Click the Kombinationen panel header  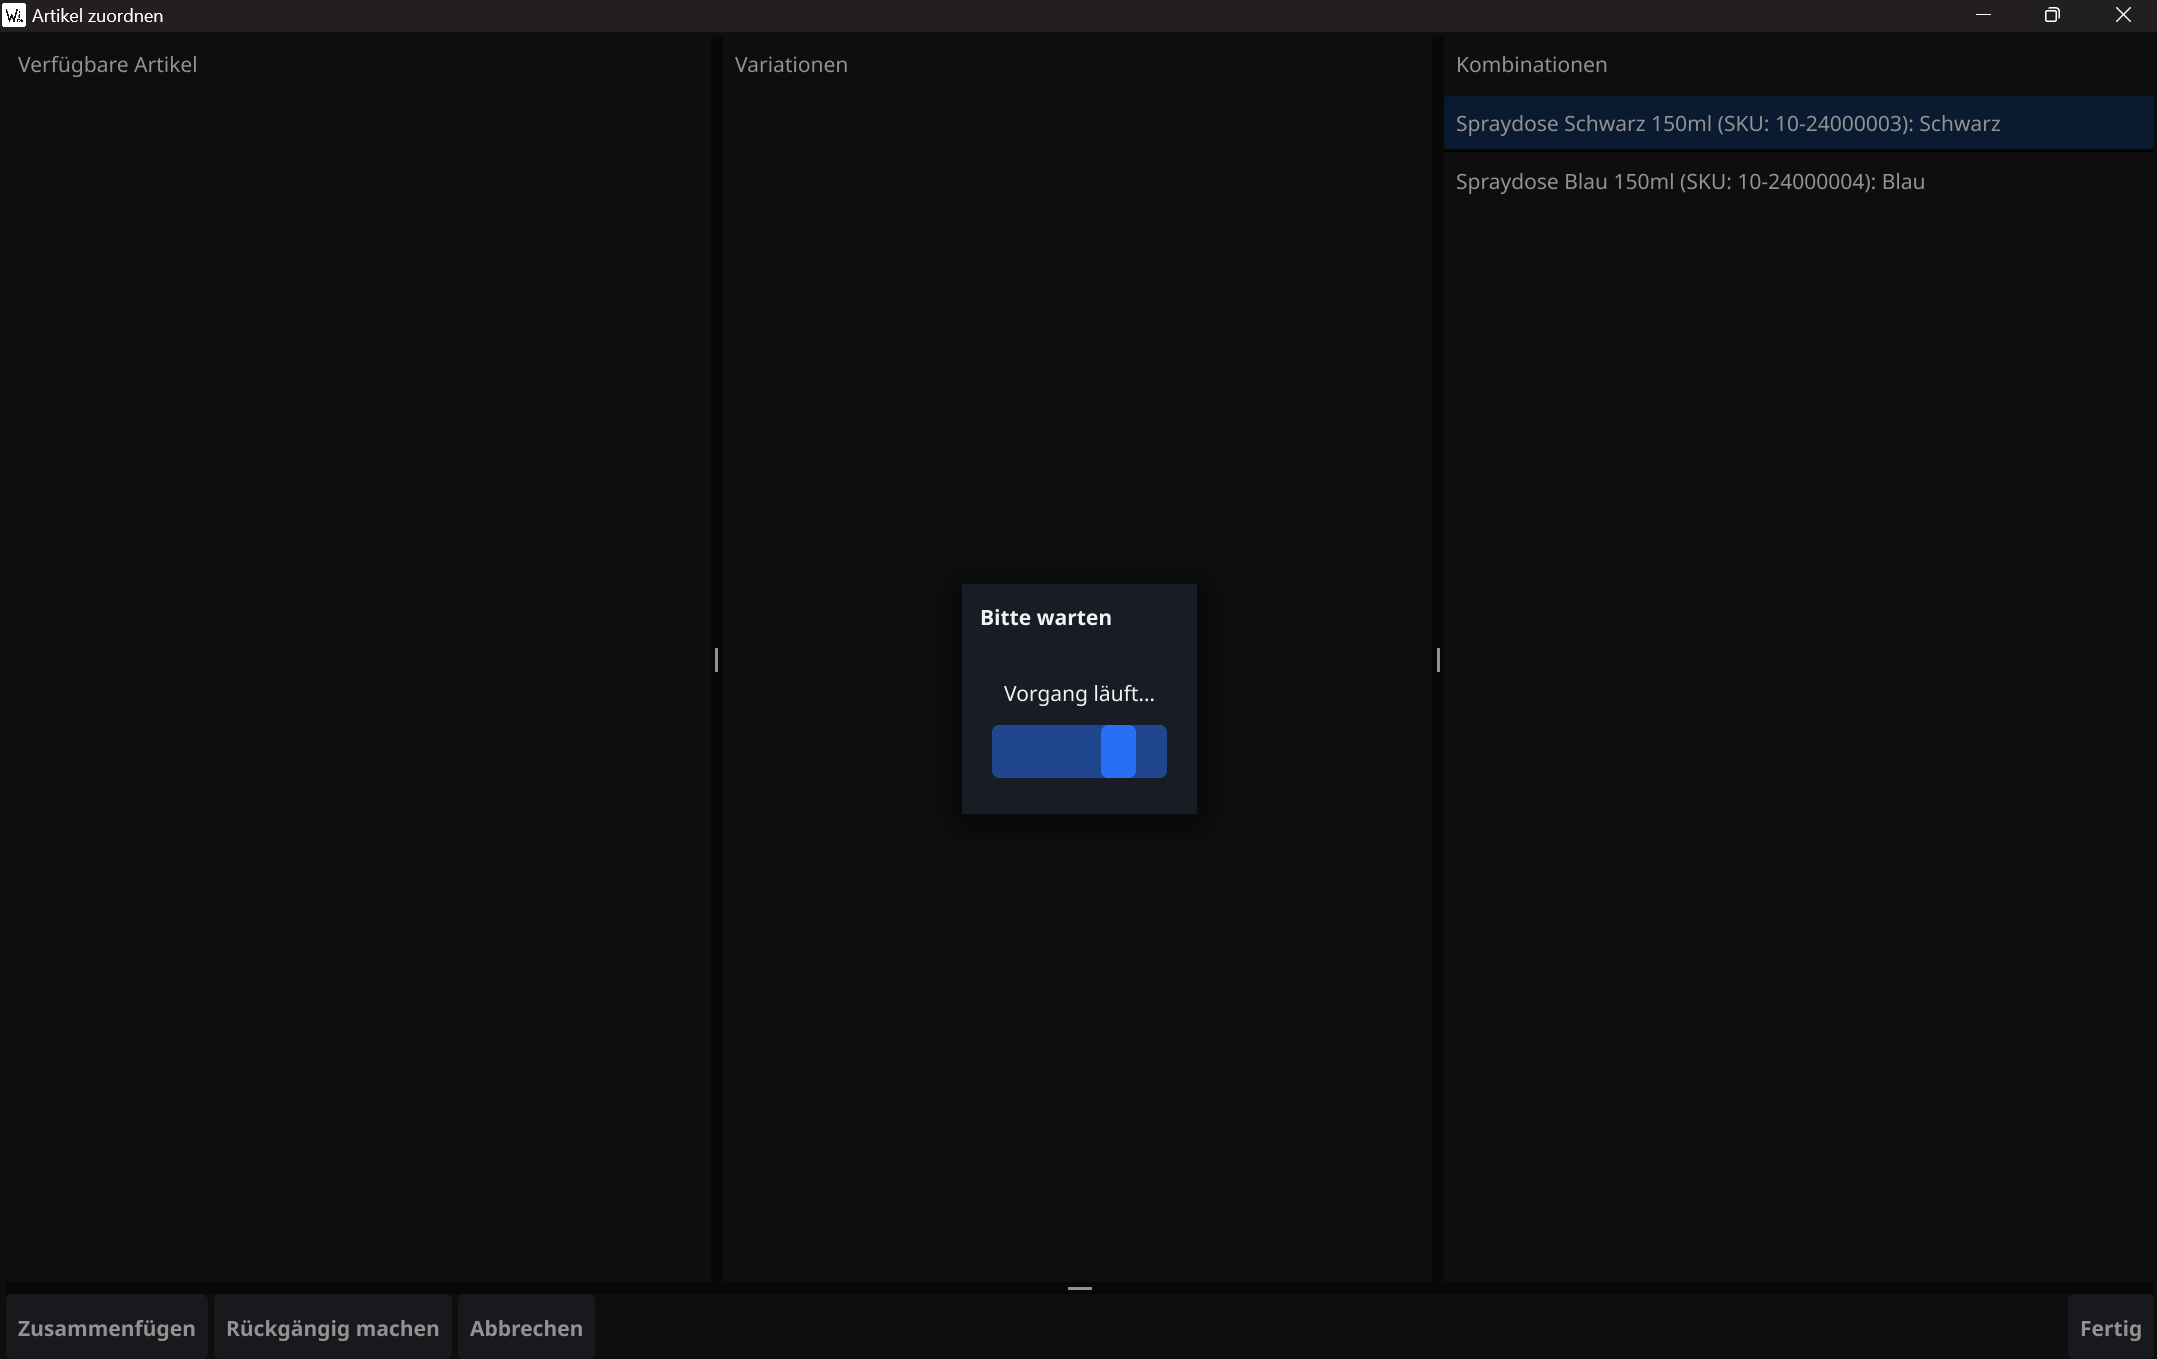(1531, 65)
